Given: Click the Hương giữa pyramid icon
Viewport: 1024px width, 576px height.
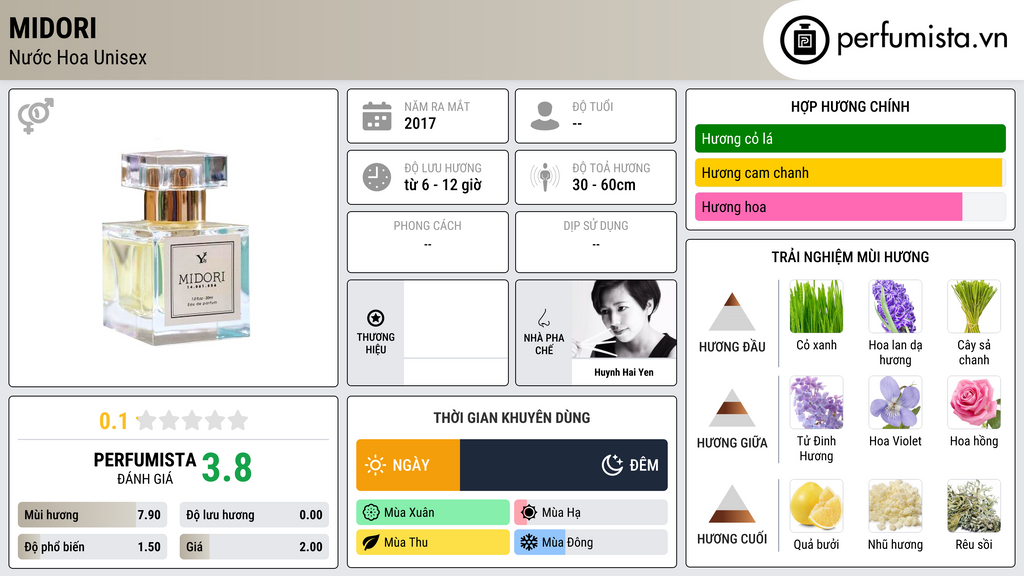Looking at the screenshot, I should click(732, 408).
